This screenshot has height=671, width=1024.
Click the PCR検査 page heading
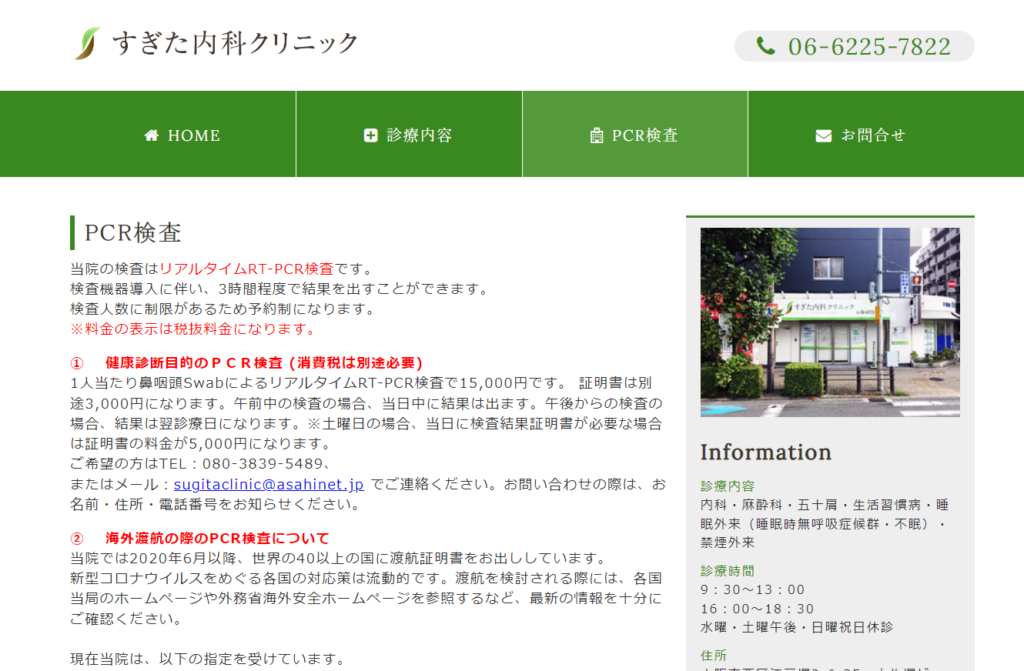pos(133,232)
